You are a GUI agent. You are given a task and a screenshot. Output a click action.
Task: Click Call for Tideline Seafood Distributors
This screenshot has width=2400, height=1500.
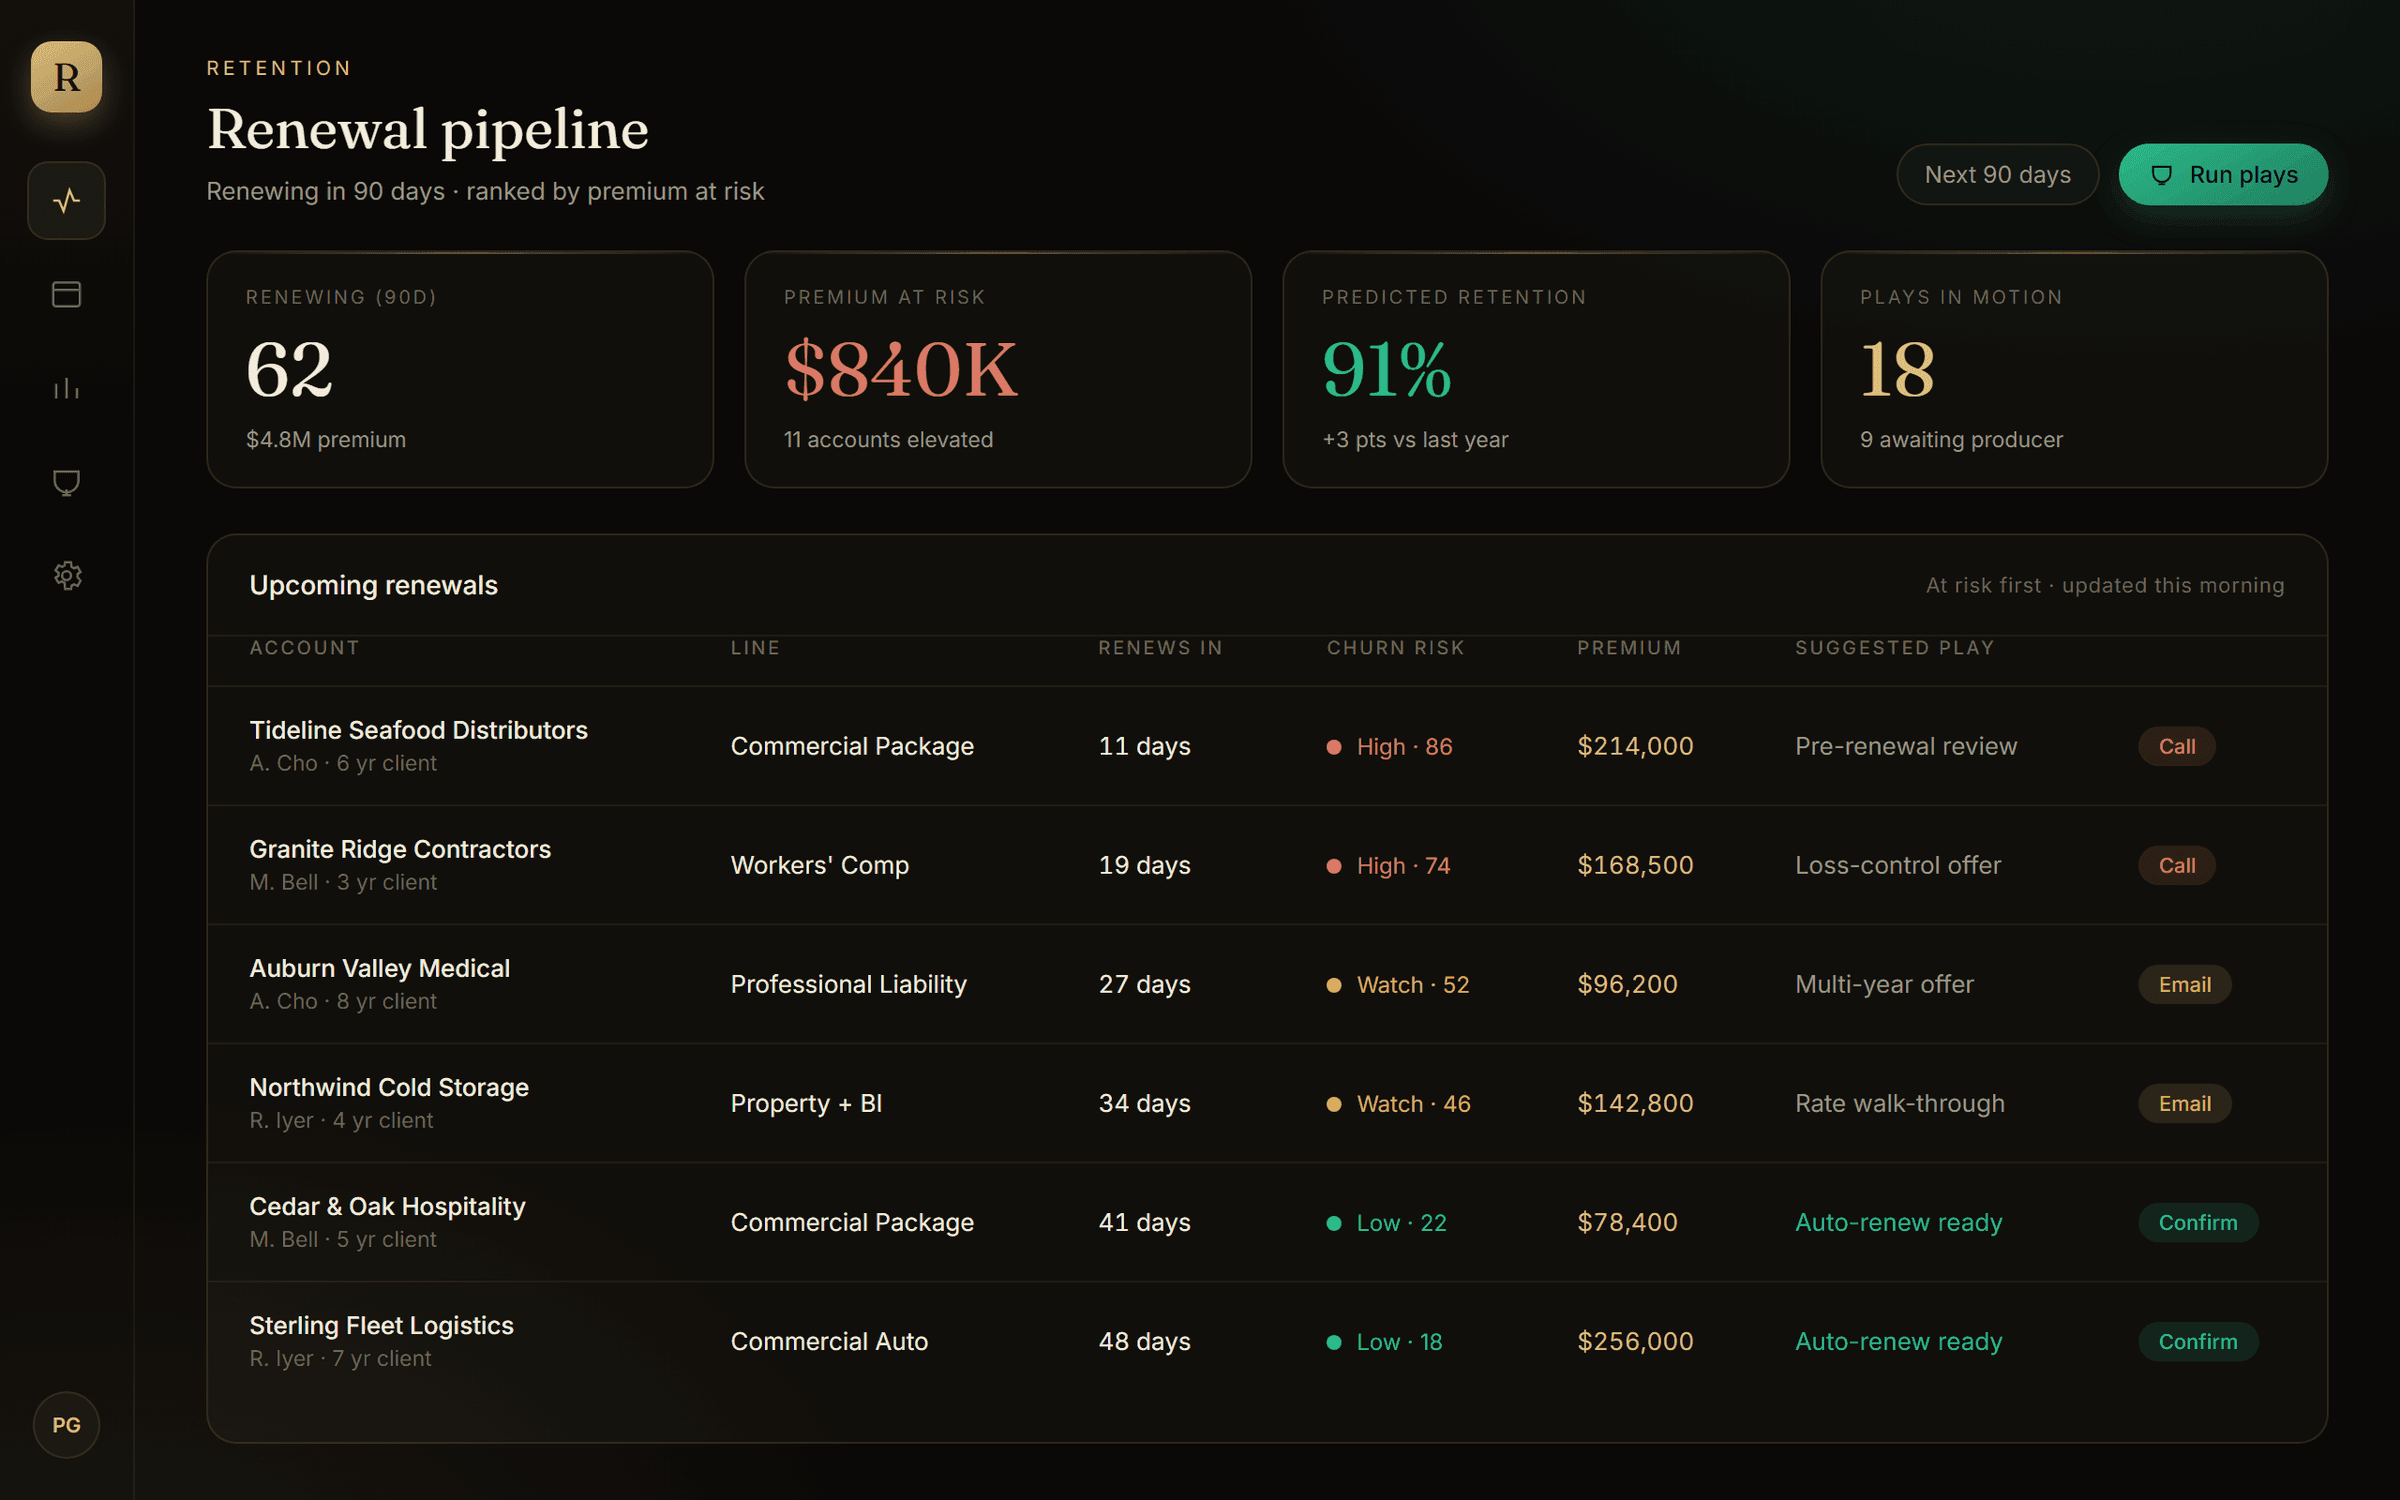point(2176,746)
